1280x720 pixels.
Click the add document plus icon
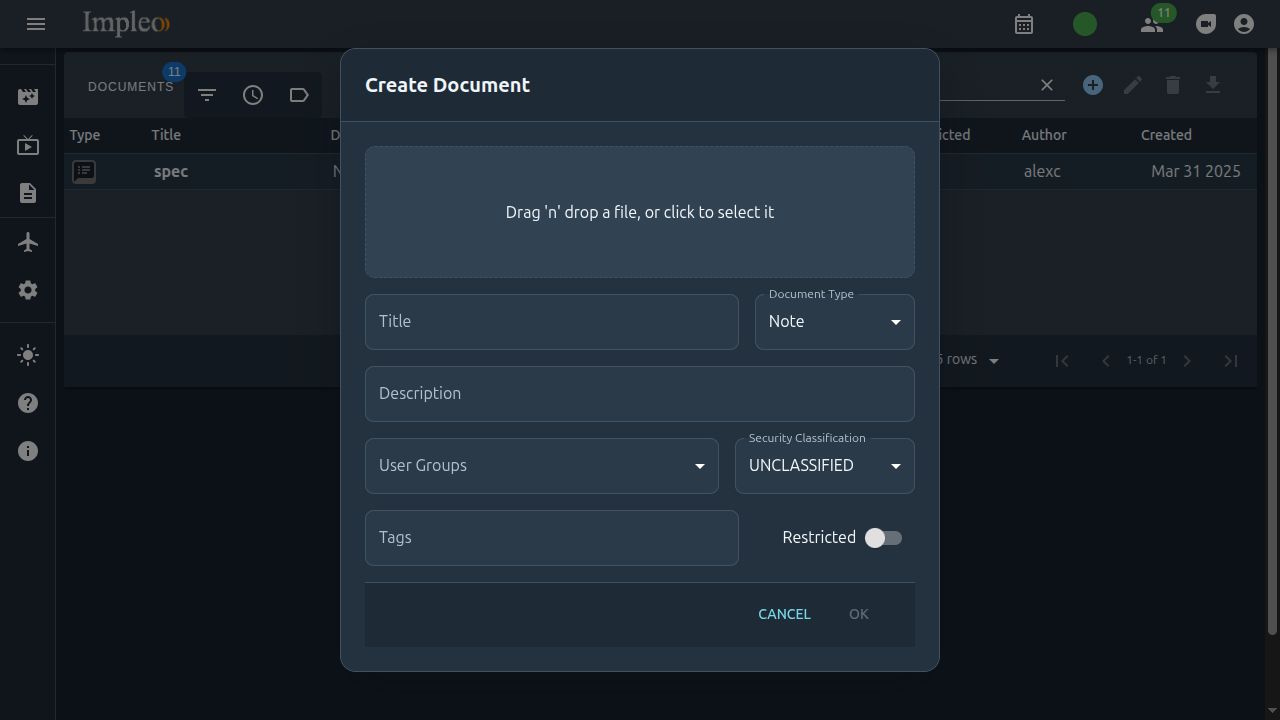pyautogui.click(x=1093, y=85)
